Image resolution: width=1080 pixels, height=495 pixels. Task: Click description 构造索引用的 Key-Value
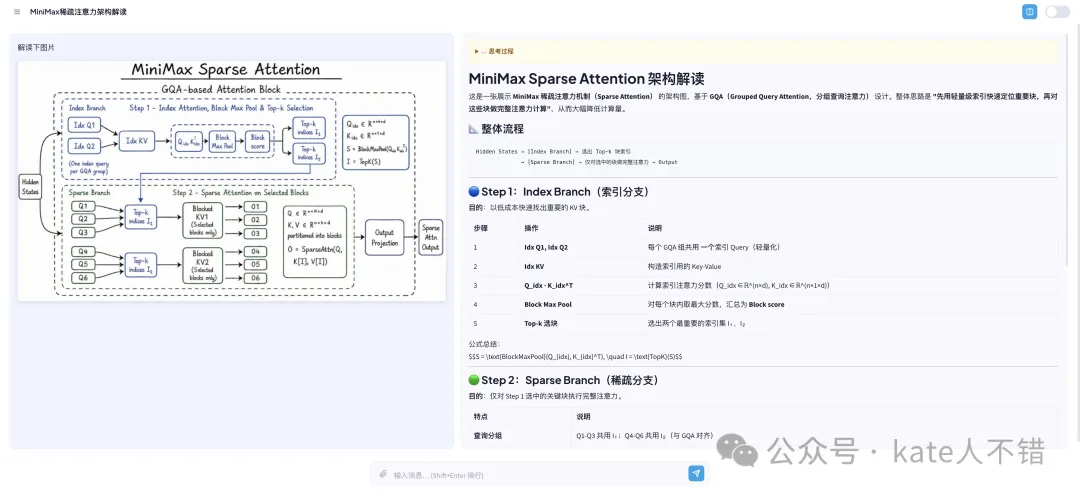coord(684,266)
